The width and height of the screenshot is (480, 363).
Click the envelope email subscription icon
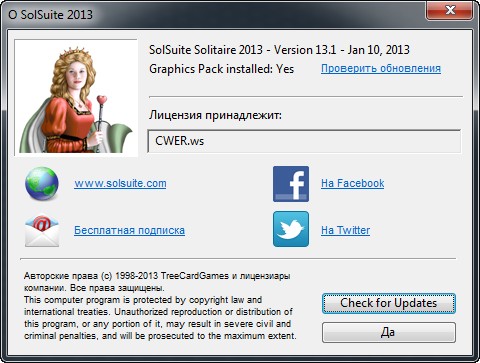(x=42, y=230)
